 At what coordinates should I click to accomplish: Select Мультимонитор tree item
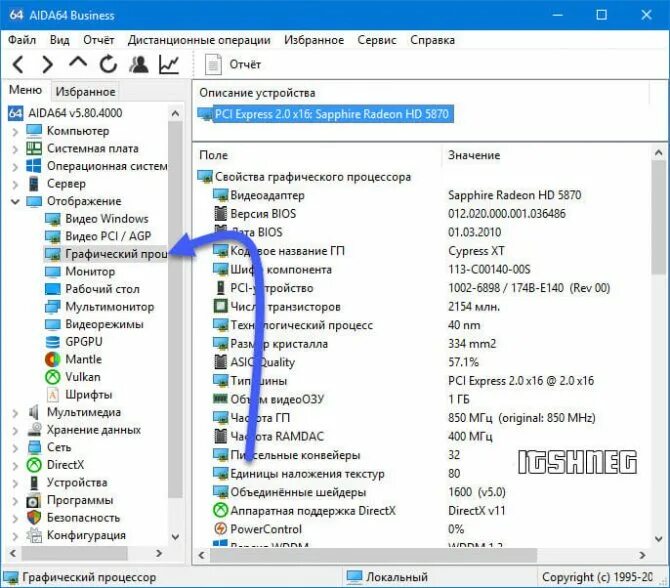(109, 306)
